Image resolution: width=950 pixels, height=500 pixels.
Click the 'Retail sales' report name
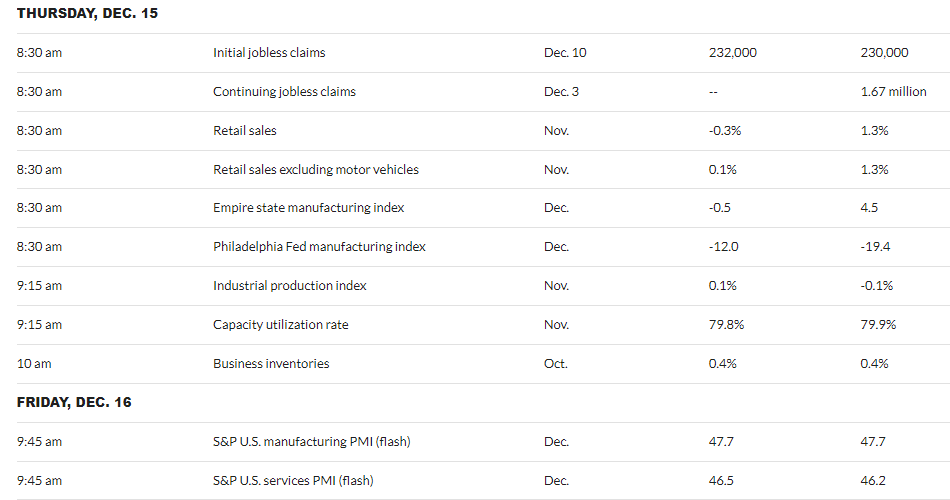click(x=245, y=130)
